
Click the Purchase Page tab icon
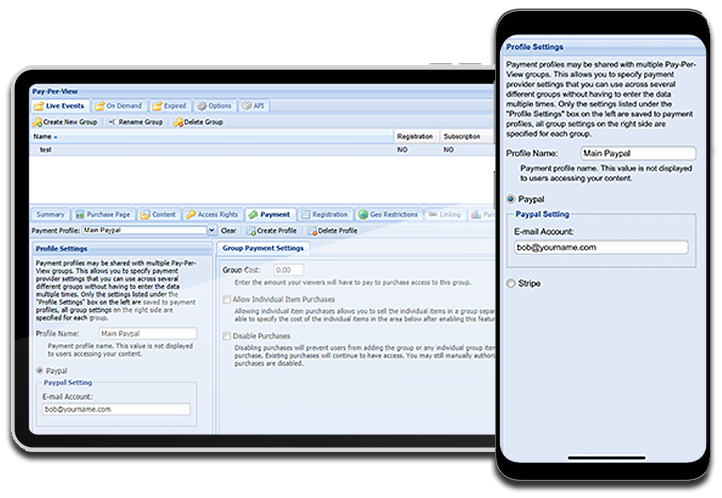(80, 215)
